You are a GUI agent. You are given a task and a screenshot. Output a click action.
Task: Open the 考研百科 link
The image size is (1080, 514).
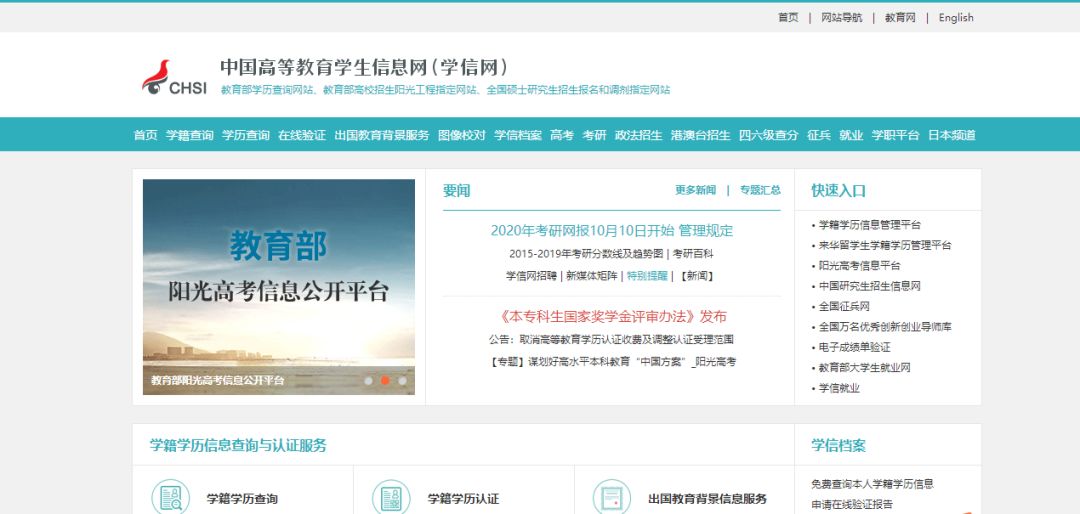pyautogui.click(x=693, y=254)
